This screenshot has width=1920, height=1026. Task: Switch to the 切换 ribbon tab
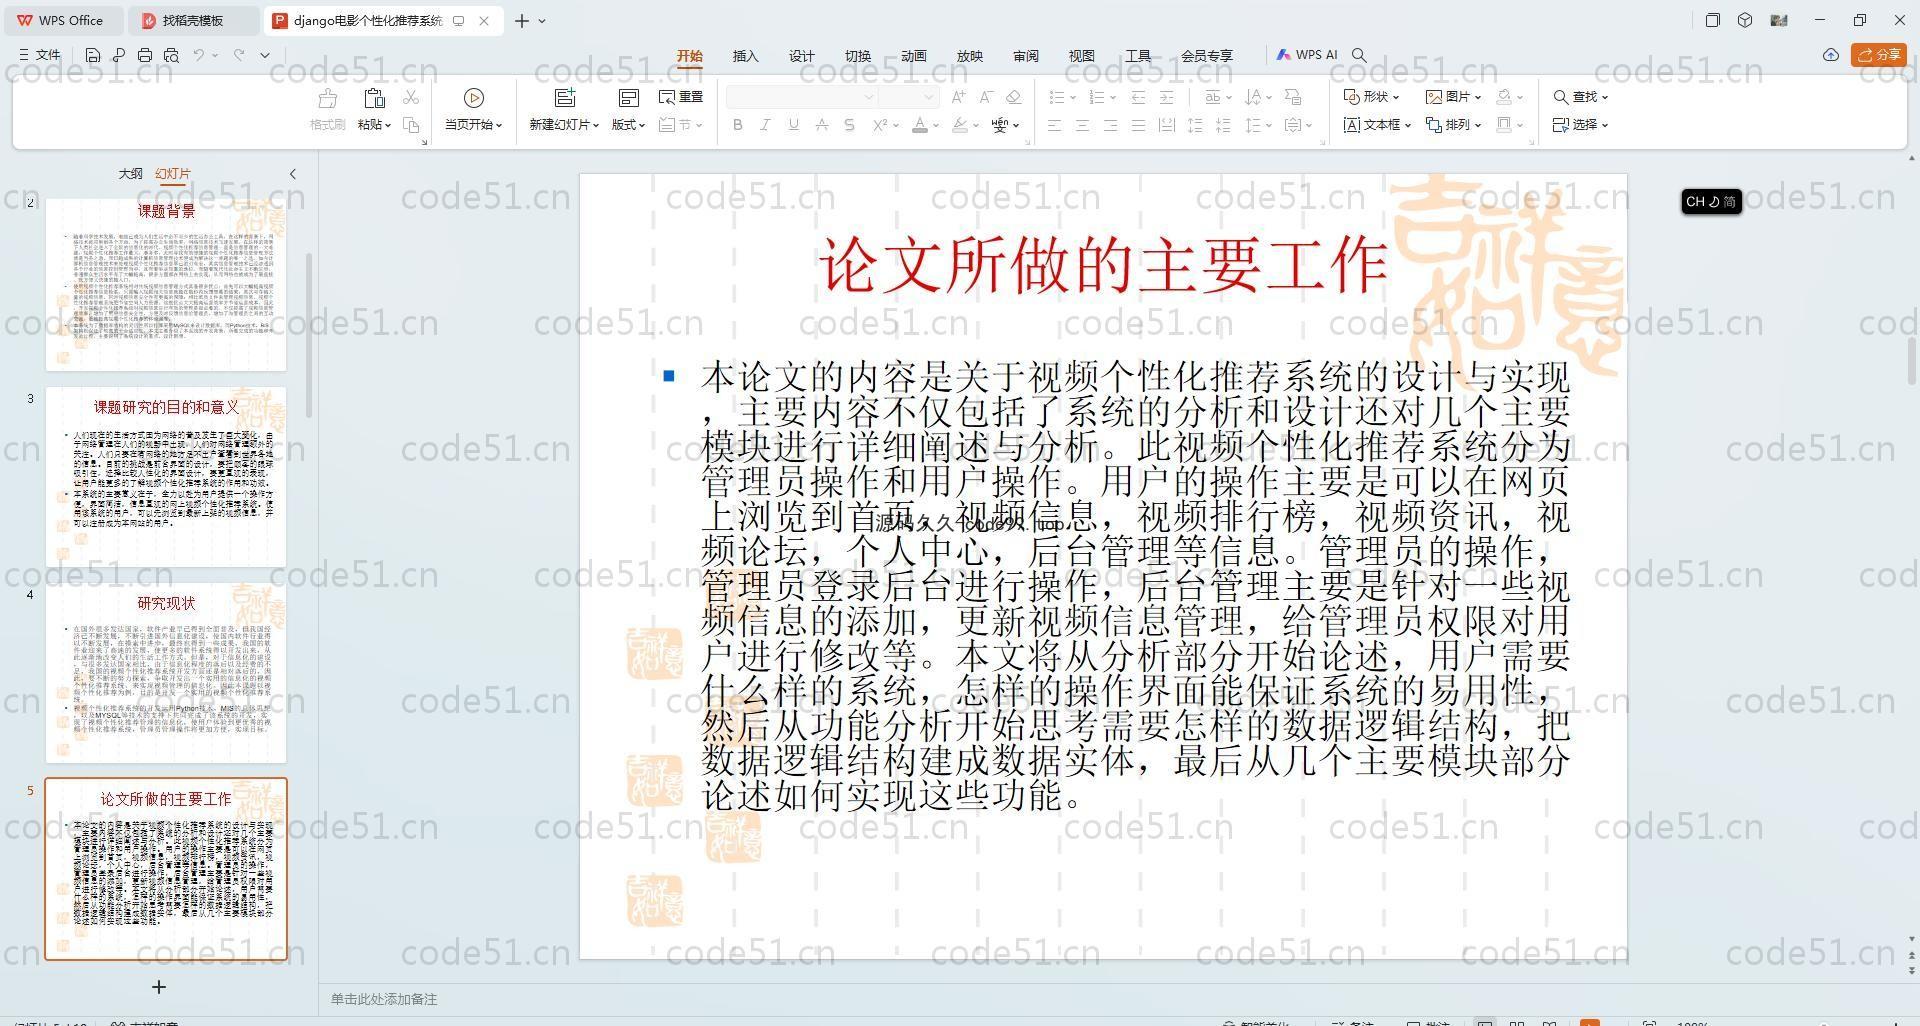tap(858, 56)
